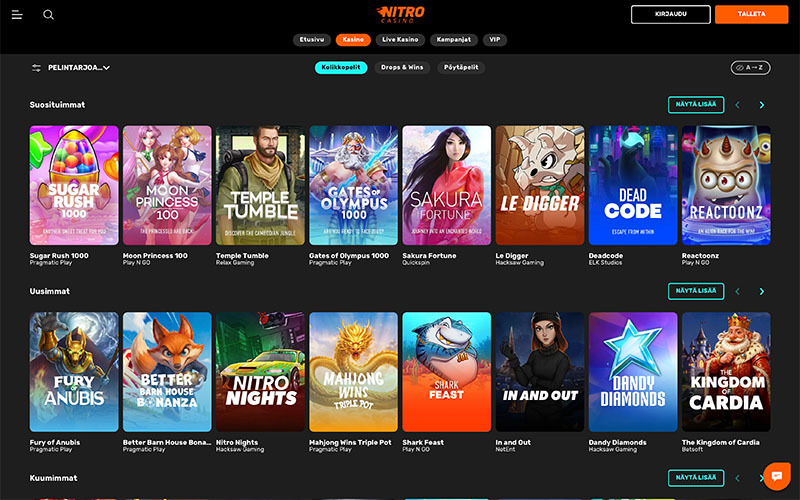Select the Kolikkopelit filter chip
Image resolution: width=800 pixels, height=500 pixels.
[341, 67]
